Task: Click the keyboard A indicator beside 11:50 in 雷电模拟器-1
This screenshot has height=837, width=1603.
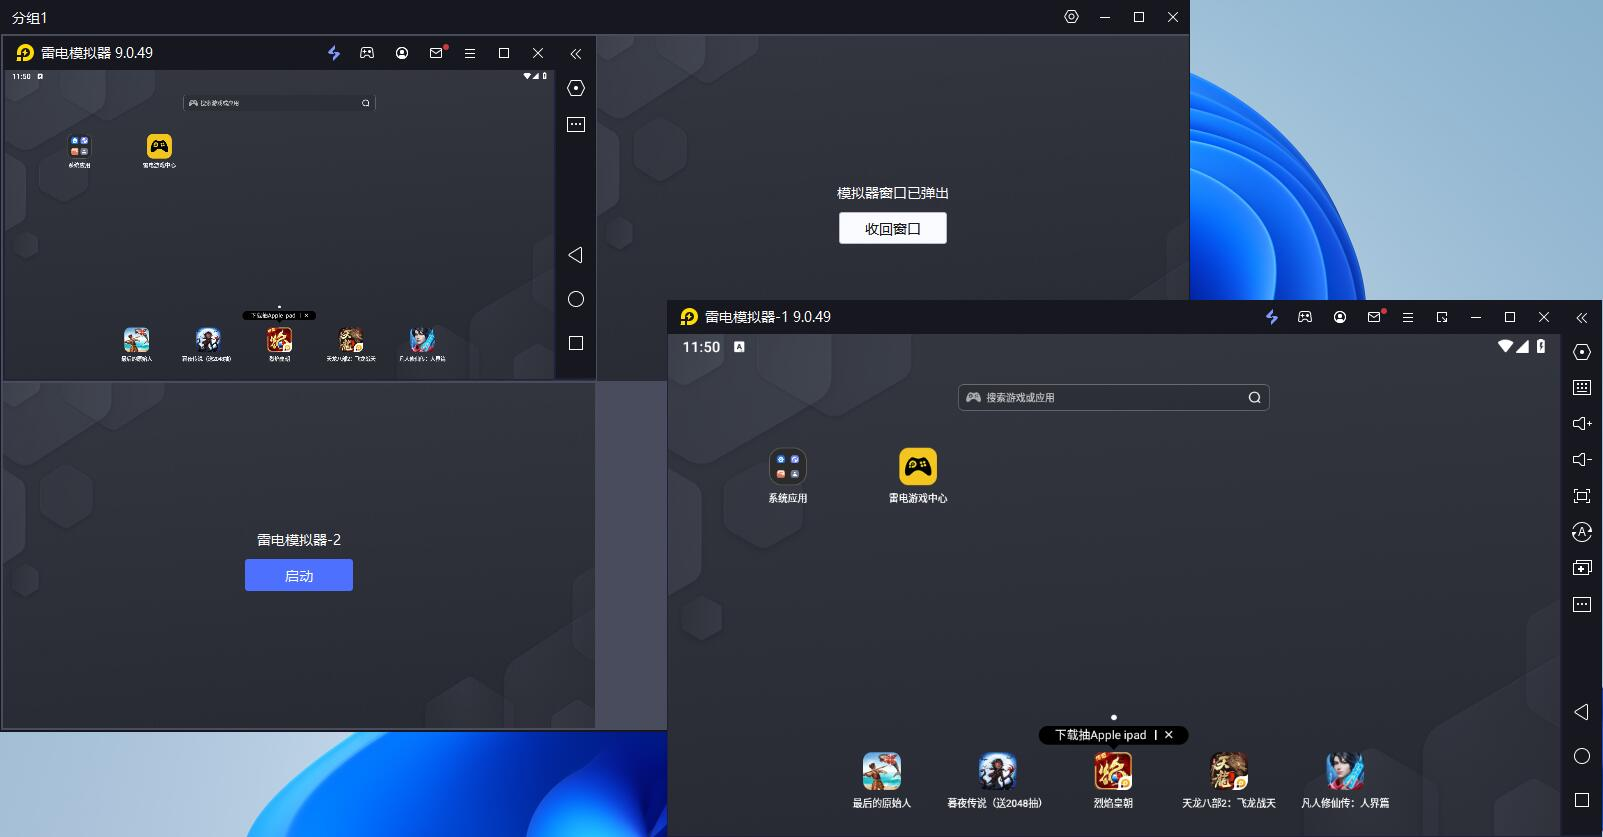Action: point(739,347)
